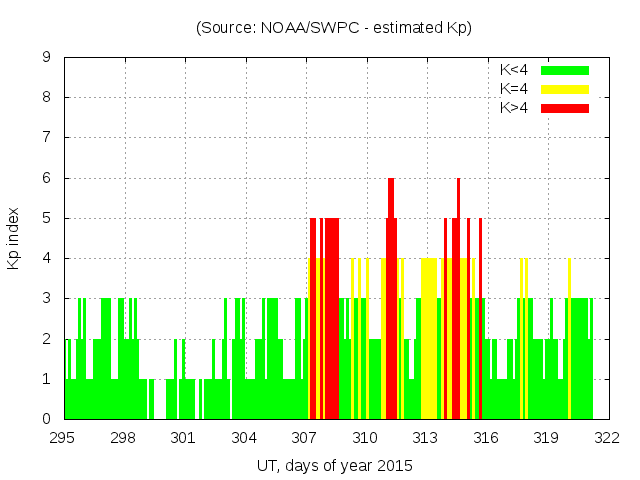Select the K>4 legend label text
Viewport: 640px width, 480px height.
514,108
